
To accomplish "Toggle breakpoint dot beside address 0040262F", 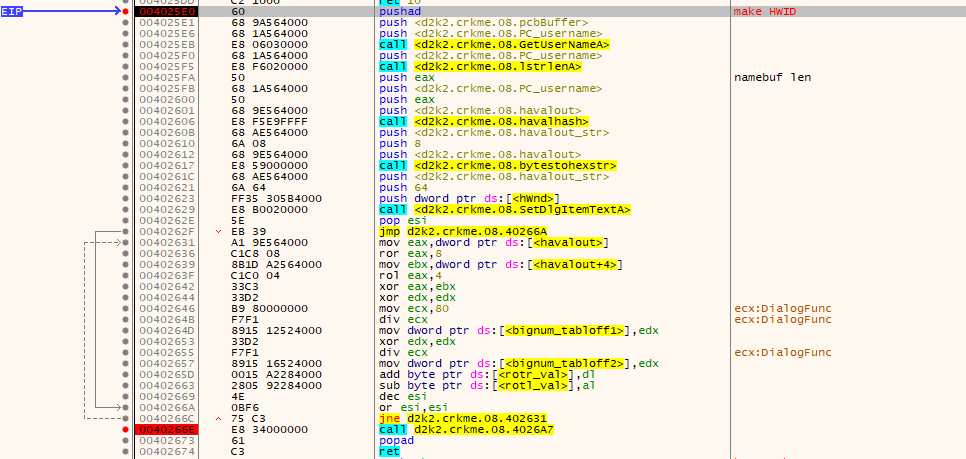I will (x=126, y=232).
